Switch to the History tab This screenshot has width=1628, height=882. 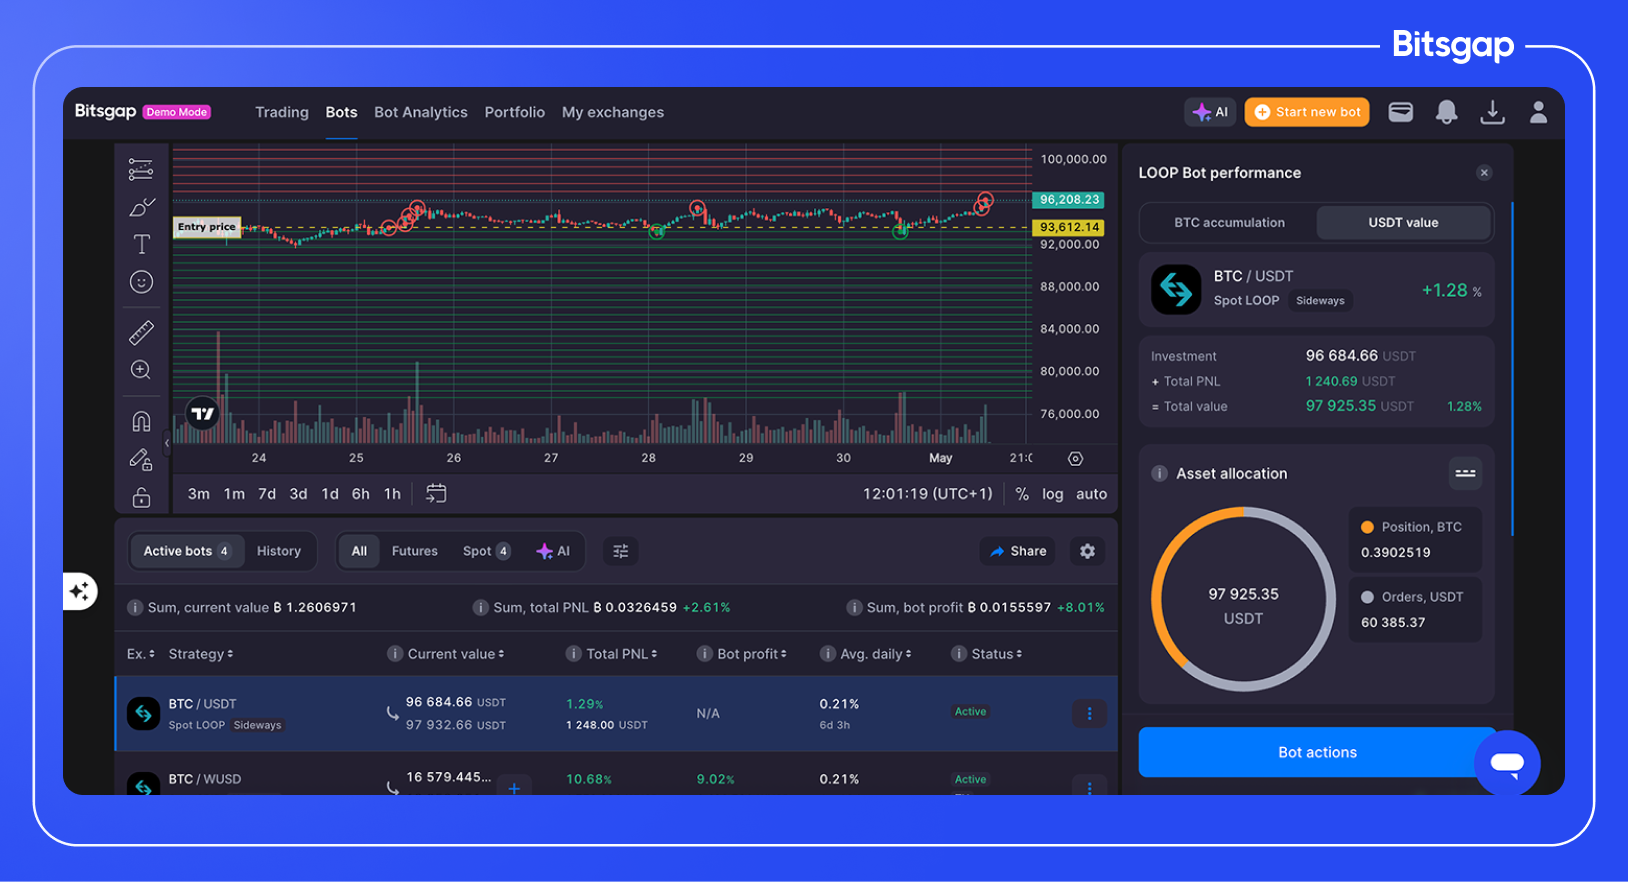click(278, 551)
